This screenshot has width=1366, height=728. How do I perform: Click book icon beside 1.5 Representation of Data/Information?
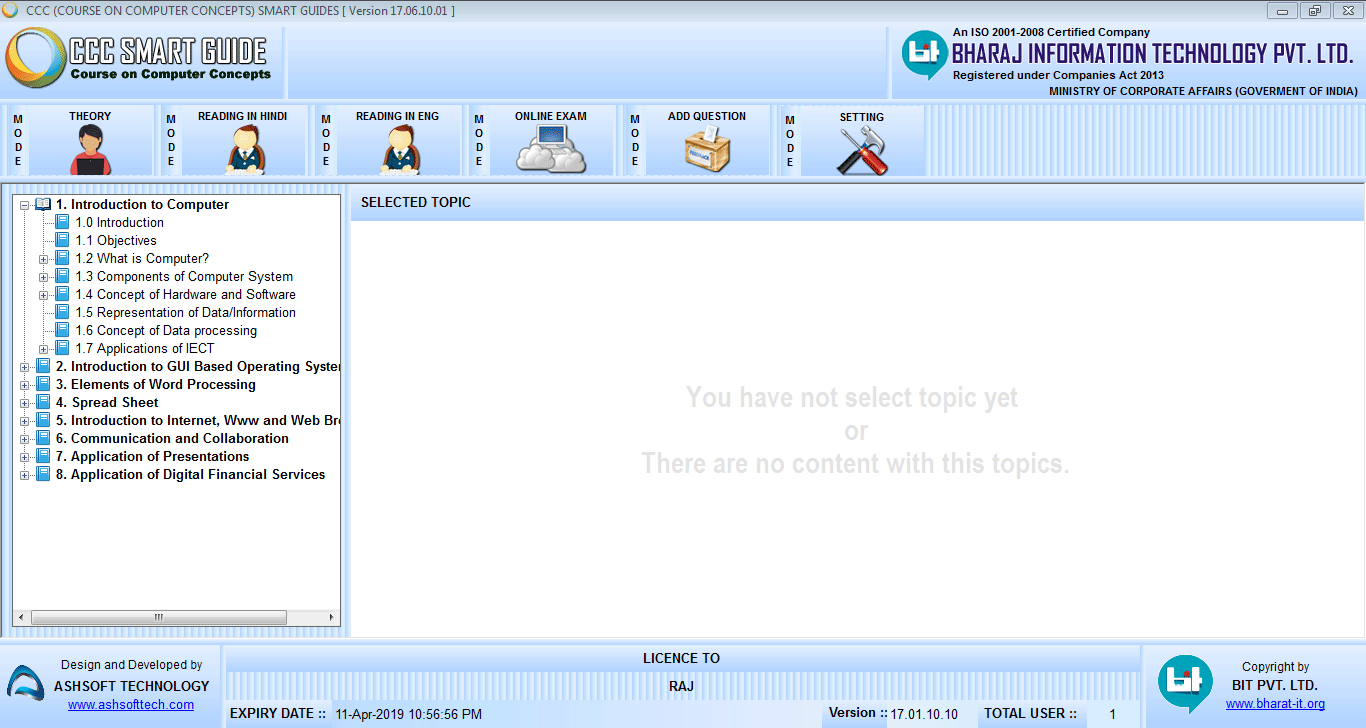pyautogui.click(x=62, y=312)
